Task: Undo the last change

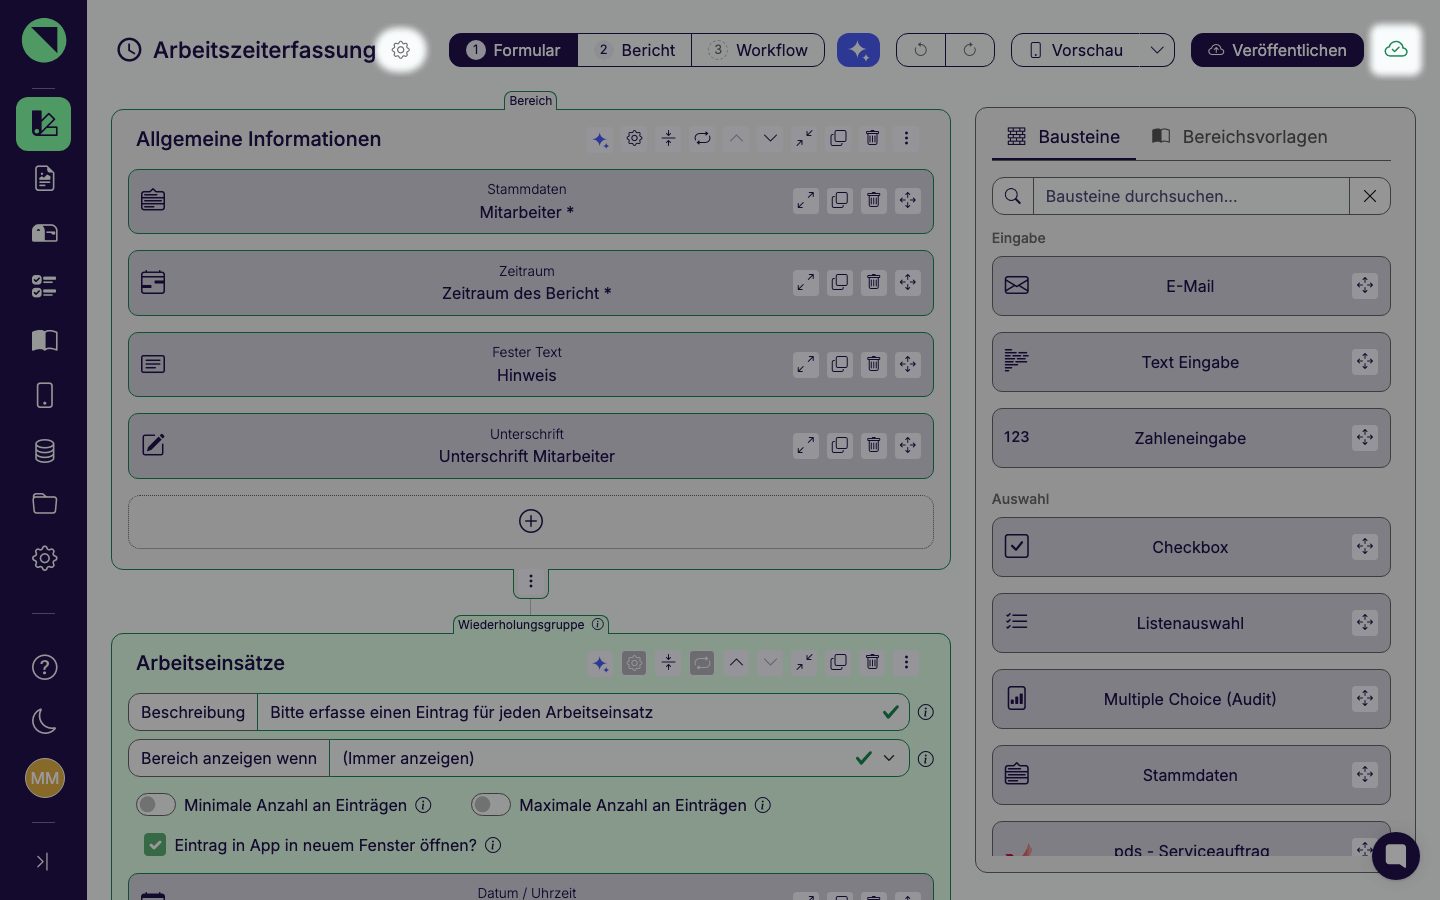Action: [x=921, y=50]
